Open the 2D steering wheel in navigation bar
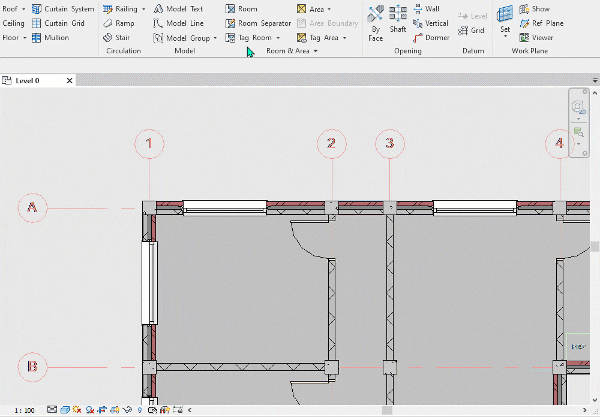The height and width of the screenshot is (417, 600). click(579, 107)
